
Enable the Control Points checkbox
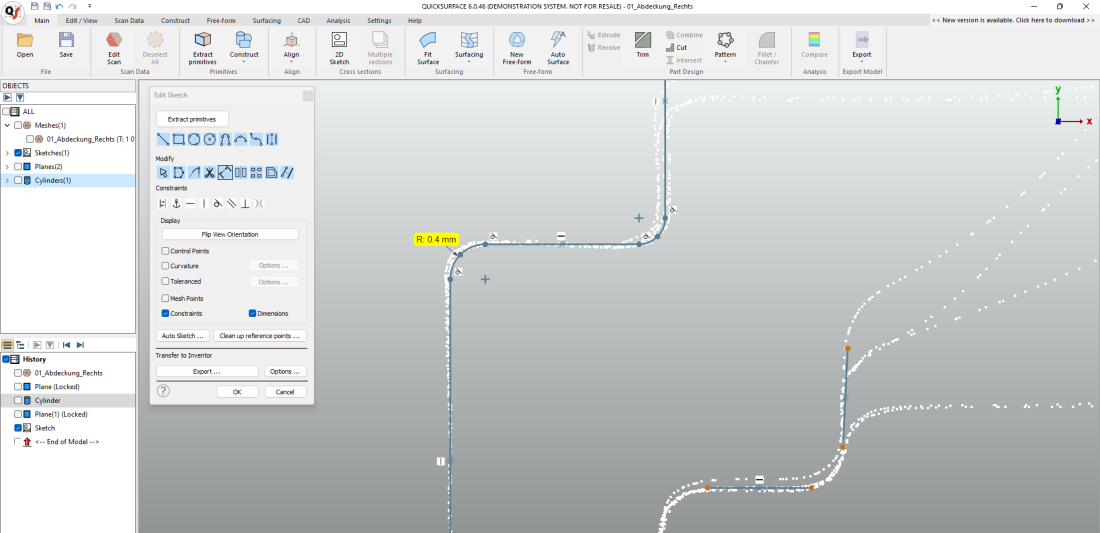(x=166, y=251)
